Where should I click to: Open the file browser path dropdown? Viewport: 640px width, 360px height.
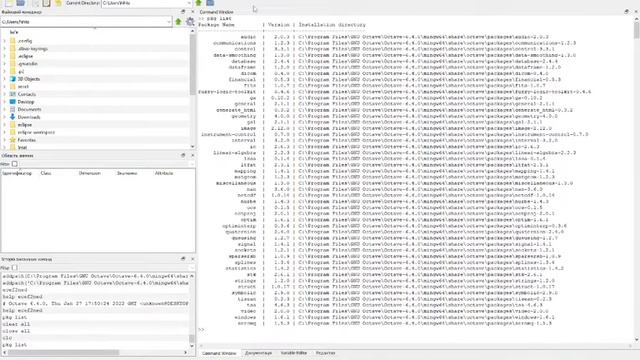(x=169, y=22)
